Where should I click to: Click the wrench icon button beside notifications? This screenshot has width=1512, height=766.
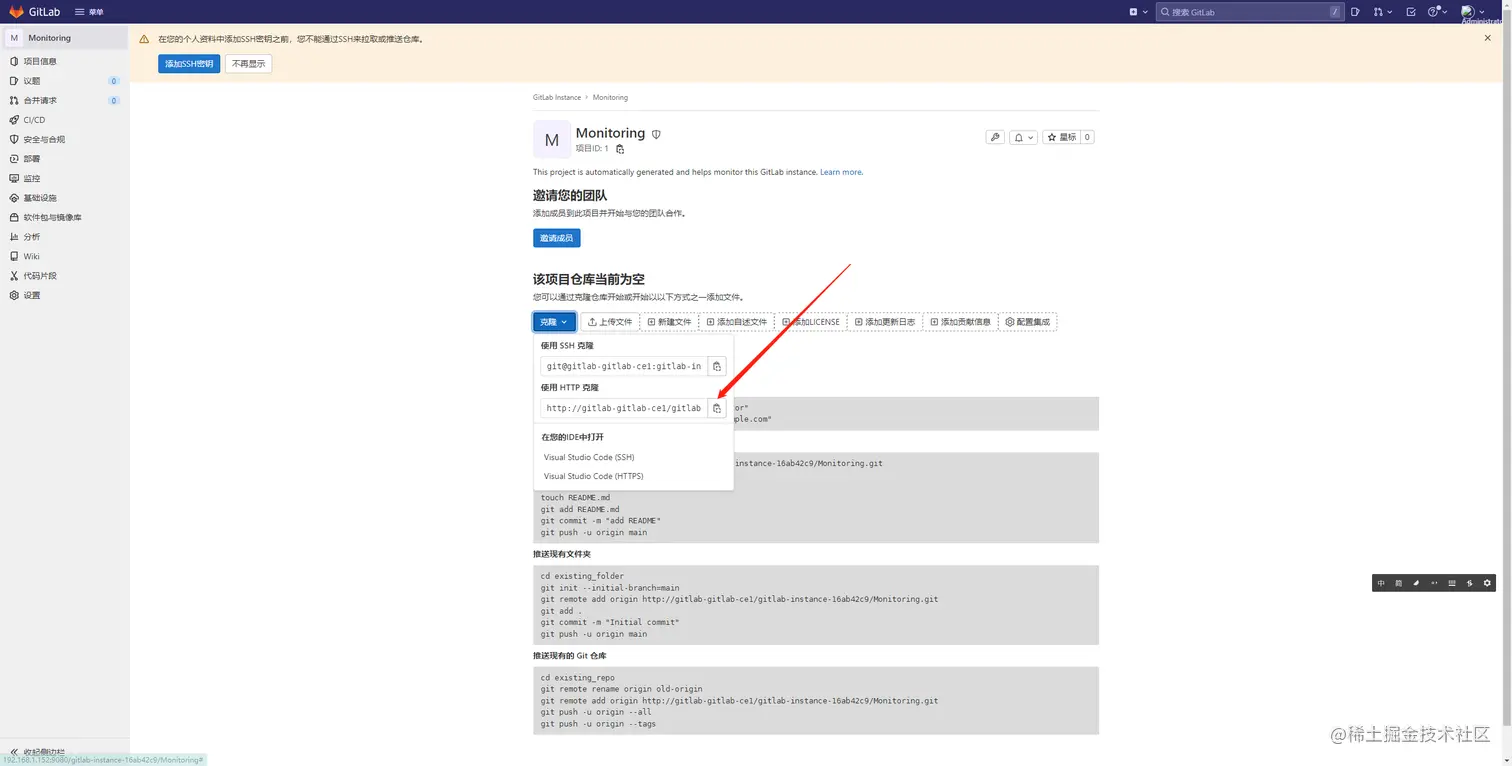(995, 137)
